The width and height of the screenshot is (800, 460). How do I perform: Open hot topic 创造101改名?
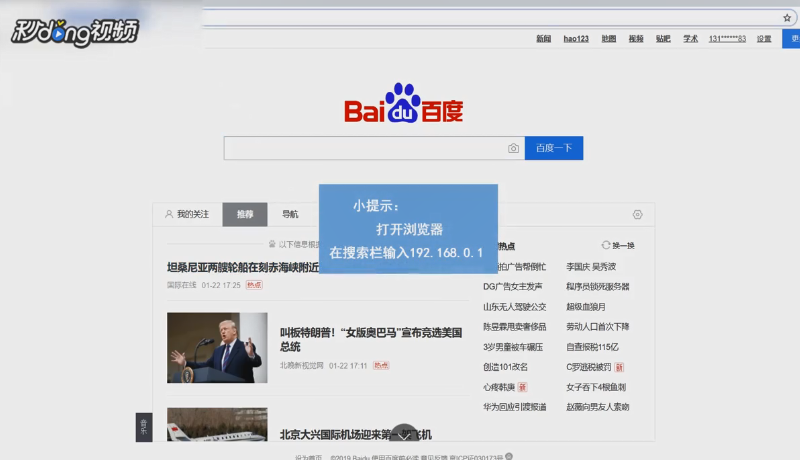tap(506, 367)
